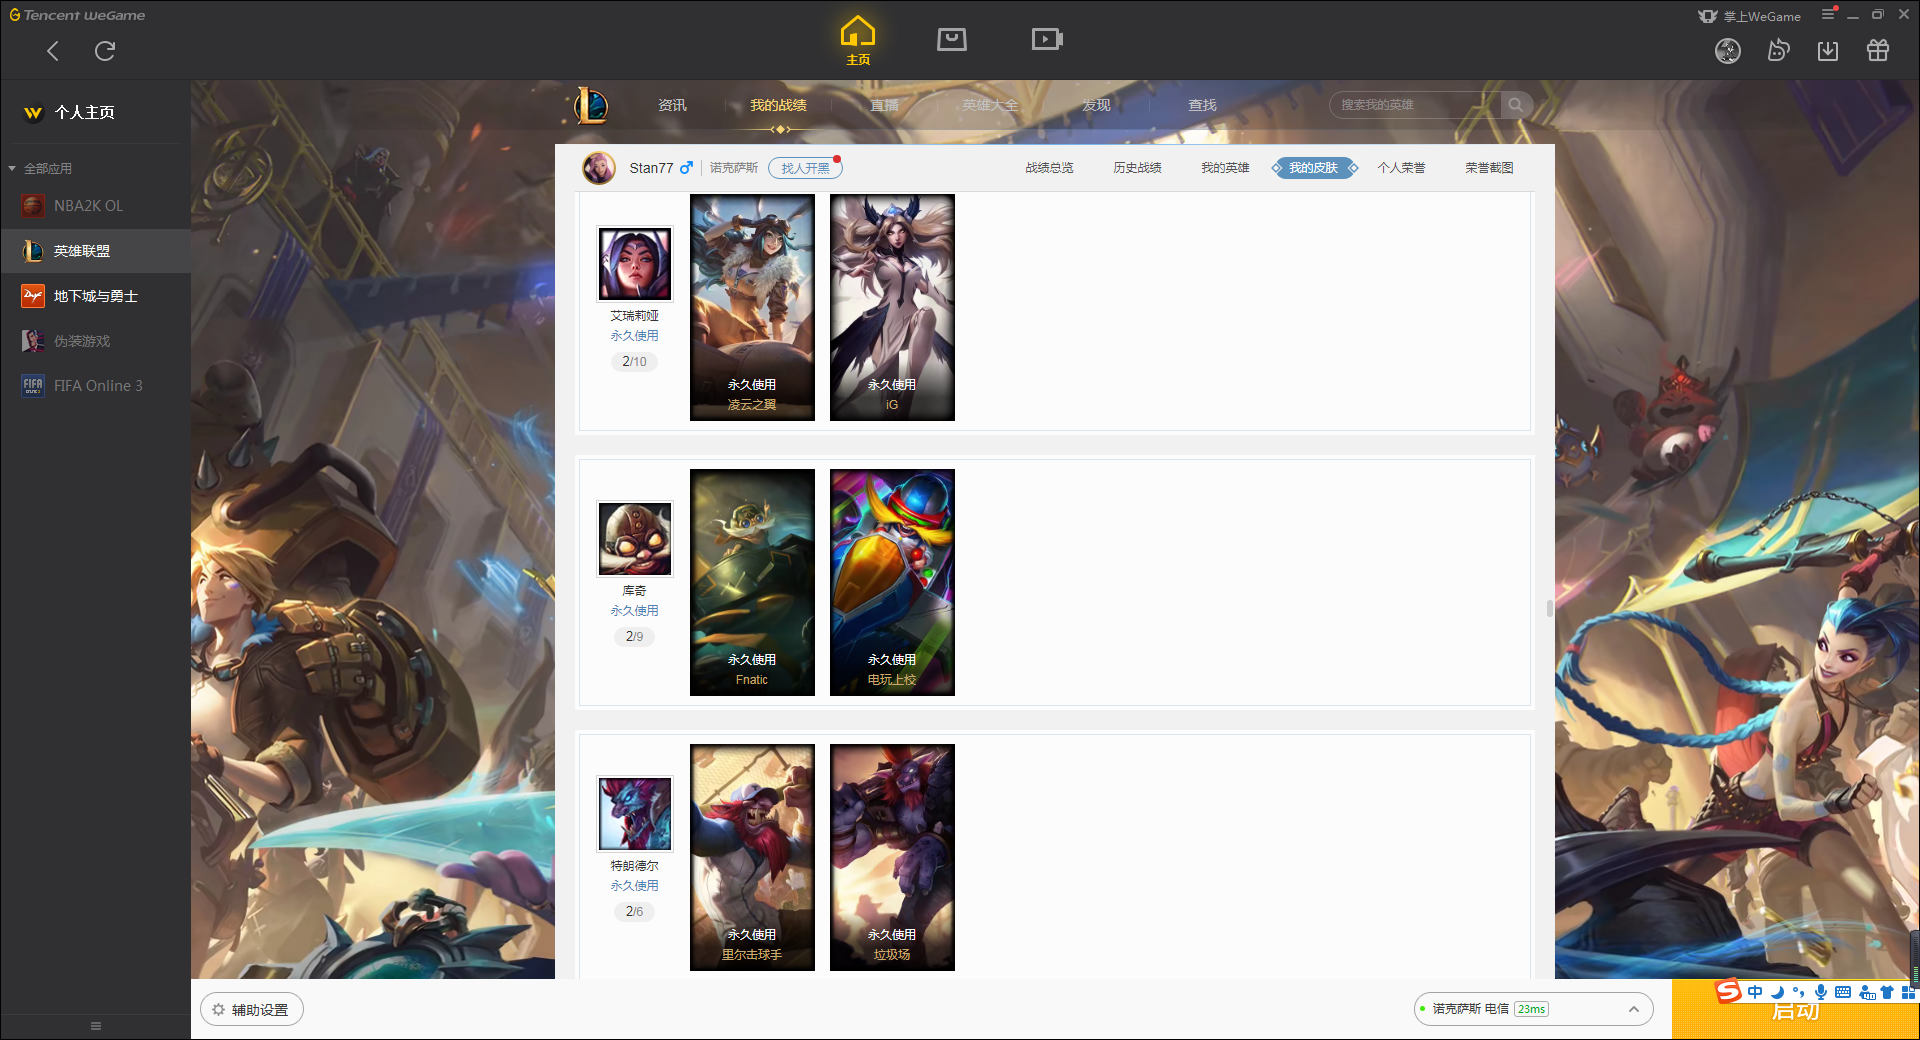Open the 凌云之翼 skin card

coord(752,307)
